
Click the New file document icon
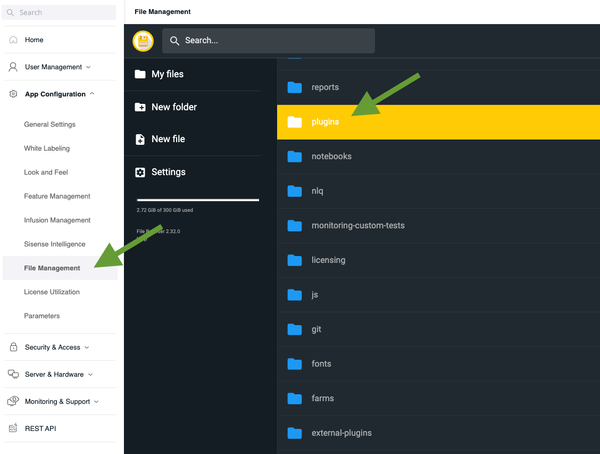click(140, 139)
